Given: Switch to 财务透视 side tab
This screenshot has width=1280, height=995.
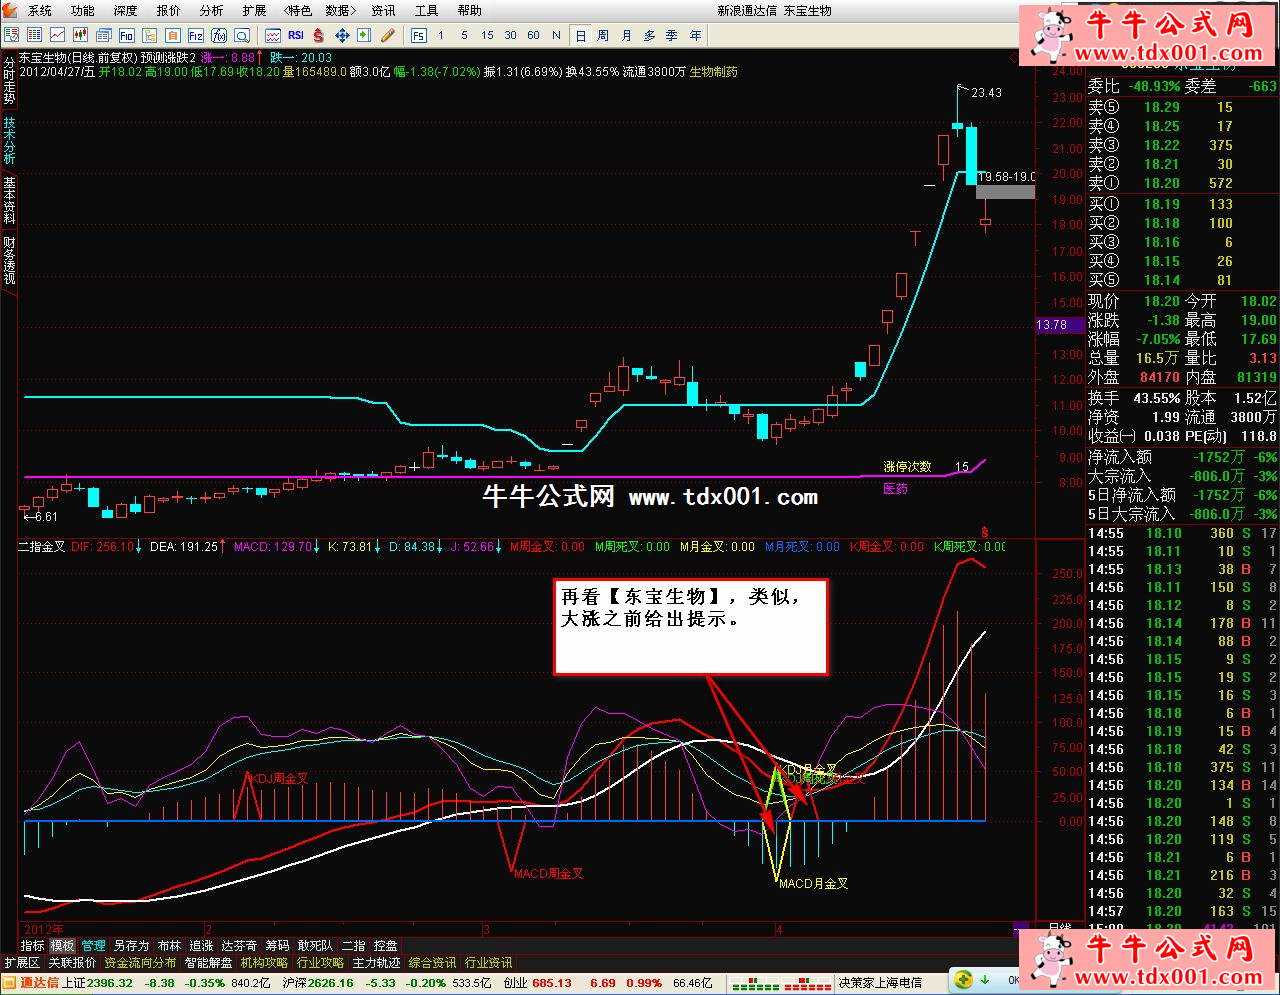Looking at the screenshot, I should [x=9, y=260].
